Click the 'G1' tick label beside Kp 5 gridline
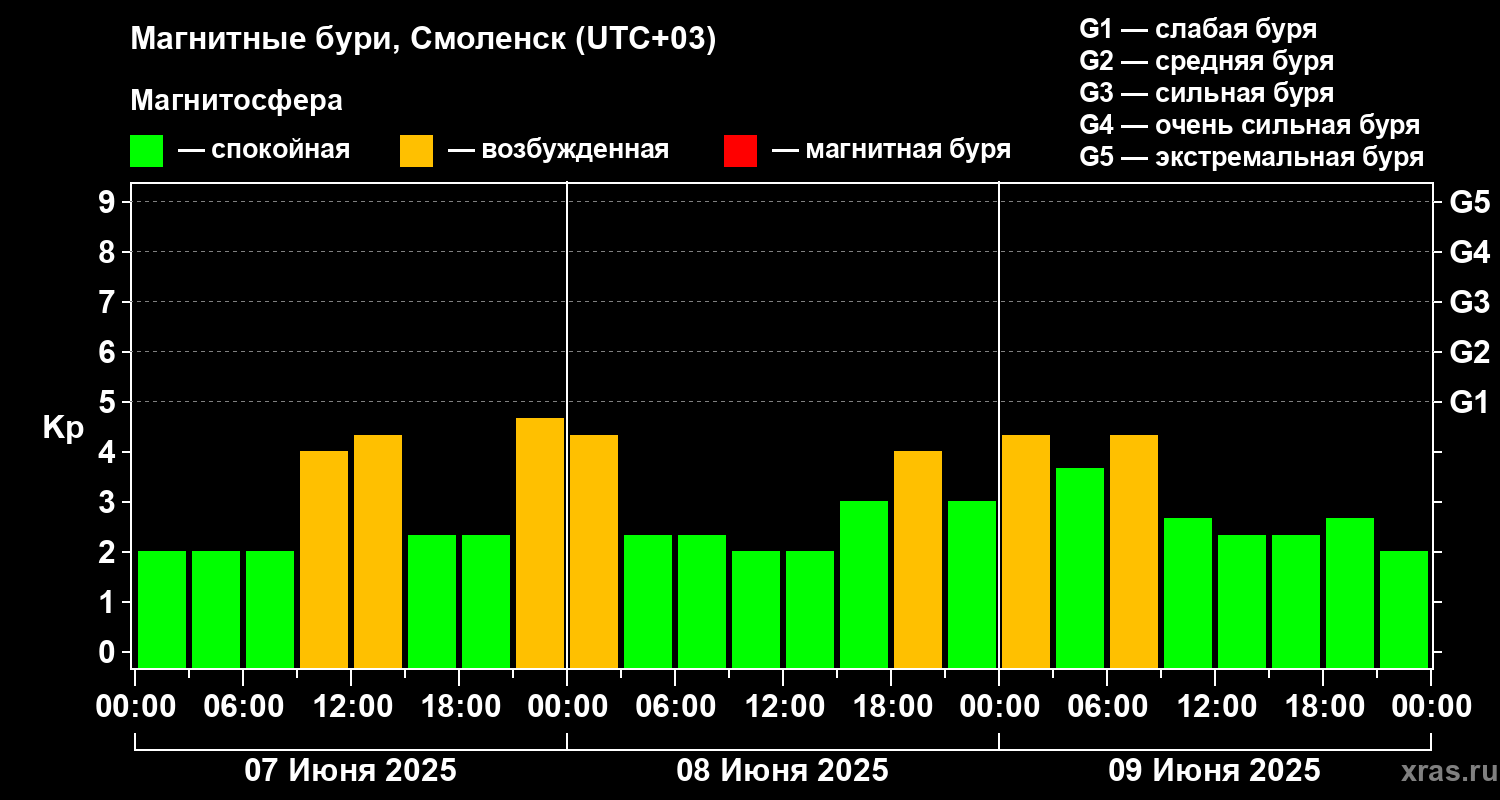 (1469, 402)
